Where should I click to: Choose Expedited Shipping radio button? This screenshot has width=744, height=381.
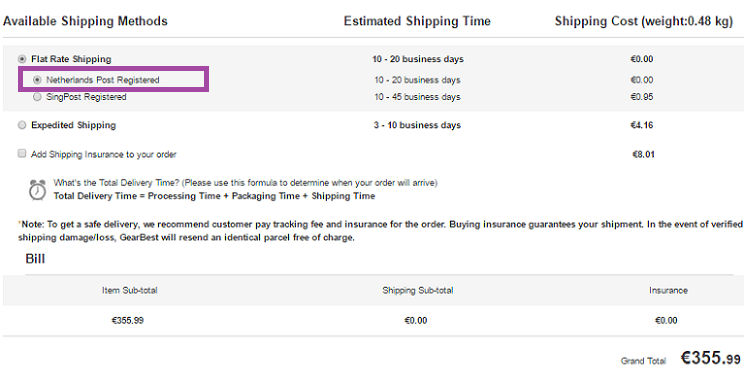pyautogui.click(x=22, y=125)
